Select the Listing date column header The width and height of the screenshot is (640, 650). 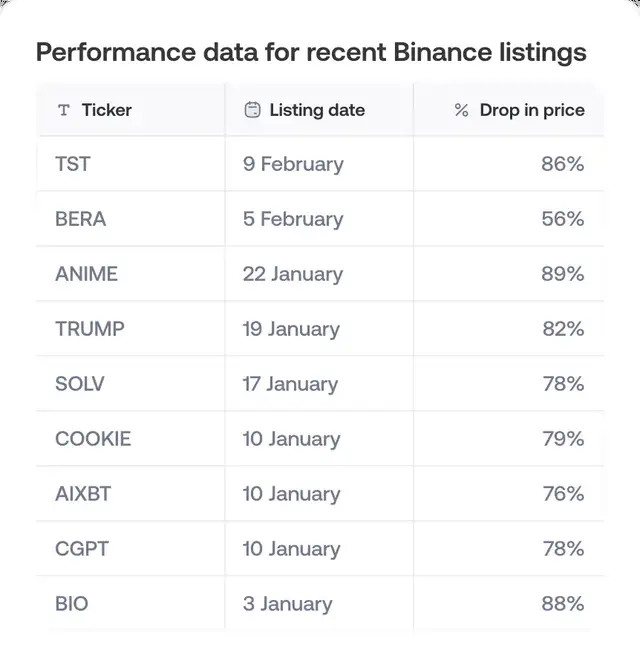click(316, 110)
